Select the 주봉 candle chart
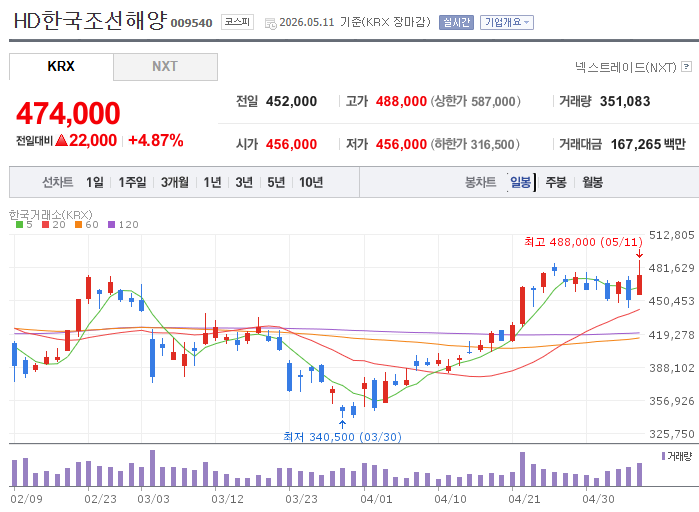 [x=556, y=182]
